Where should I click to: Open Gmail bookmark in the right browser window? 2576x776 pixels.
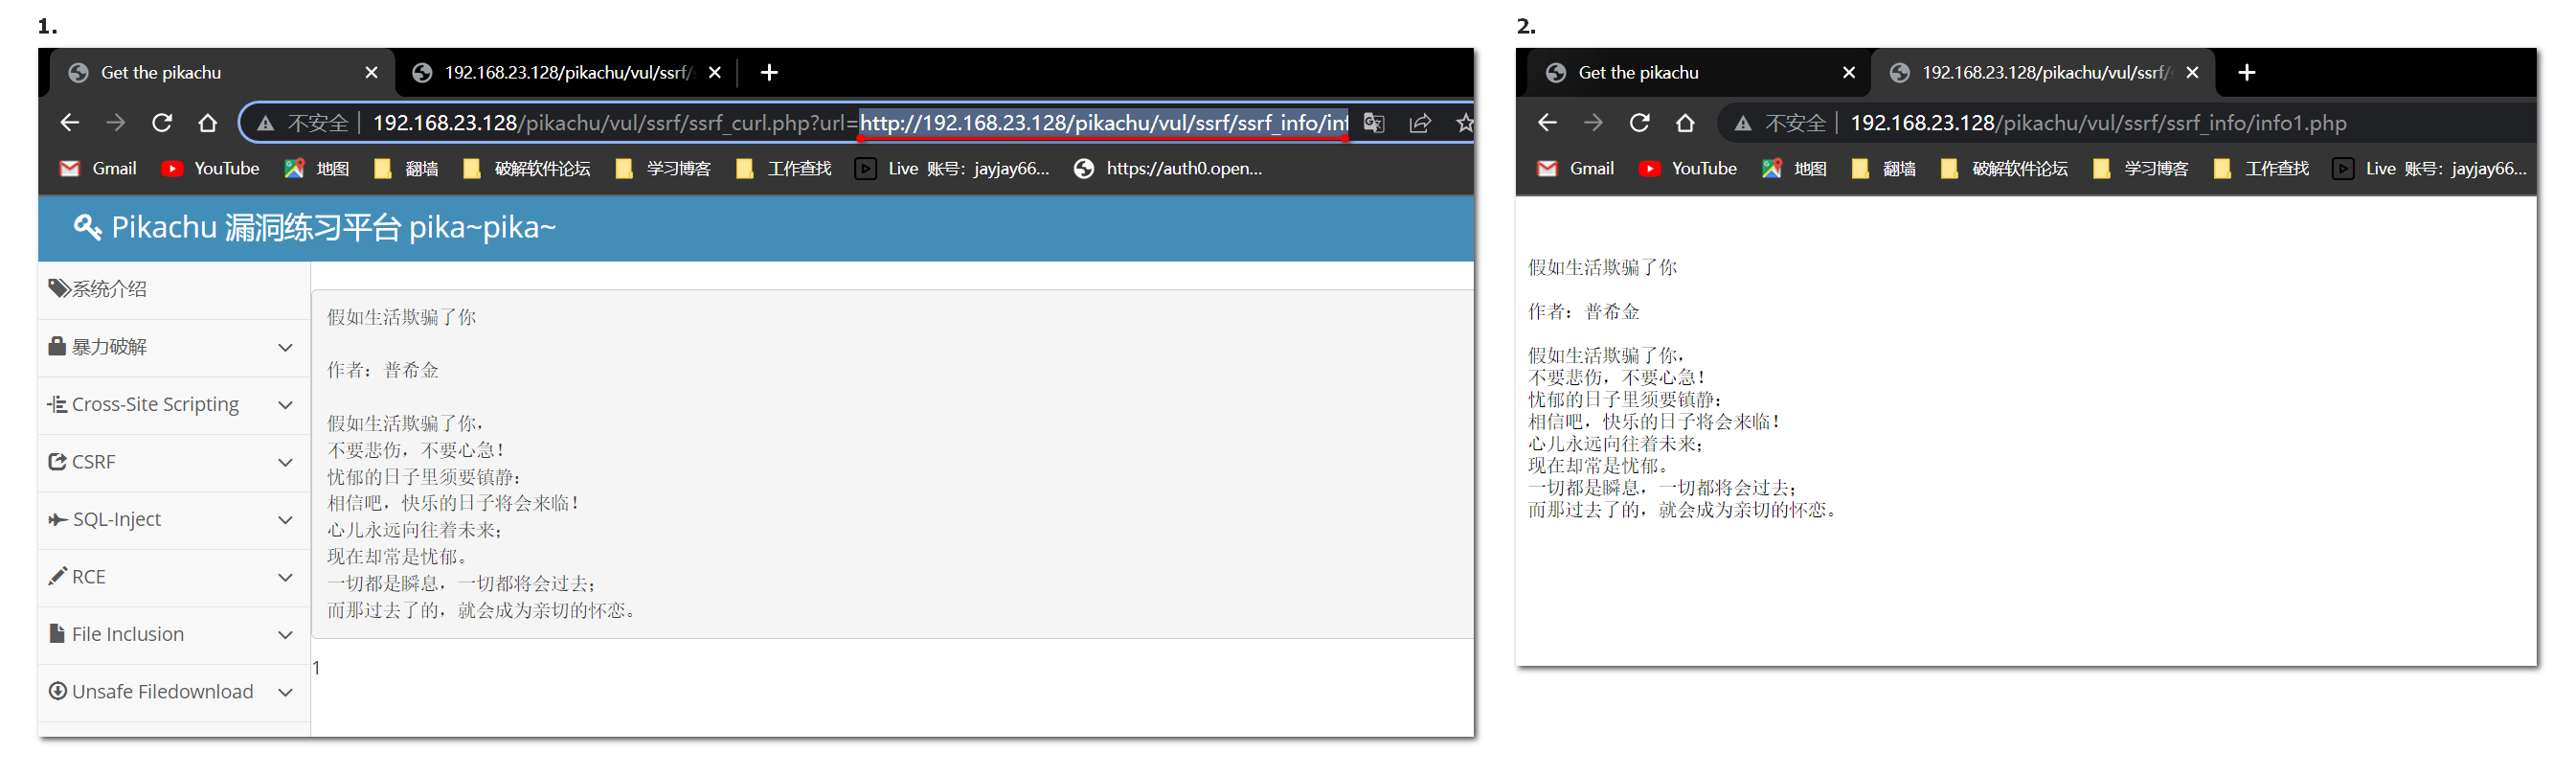[x=1576, y=169]
